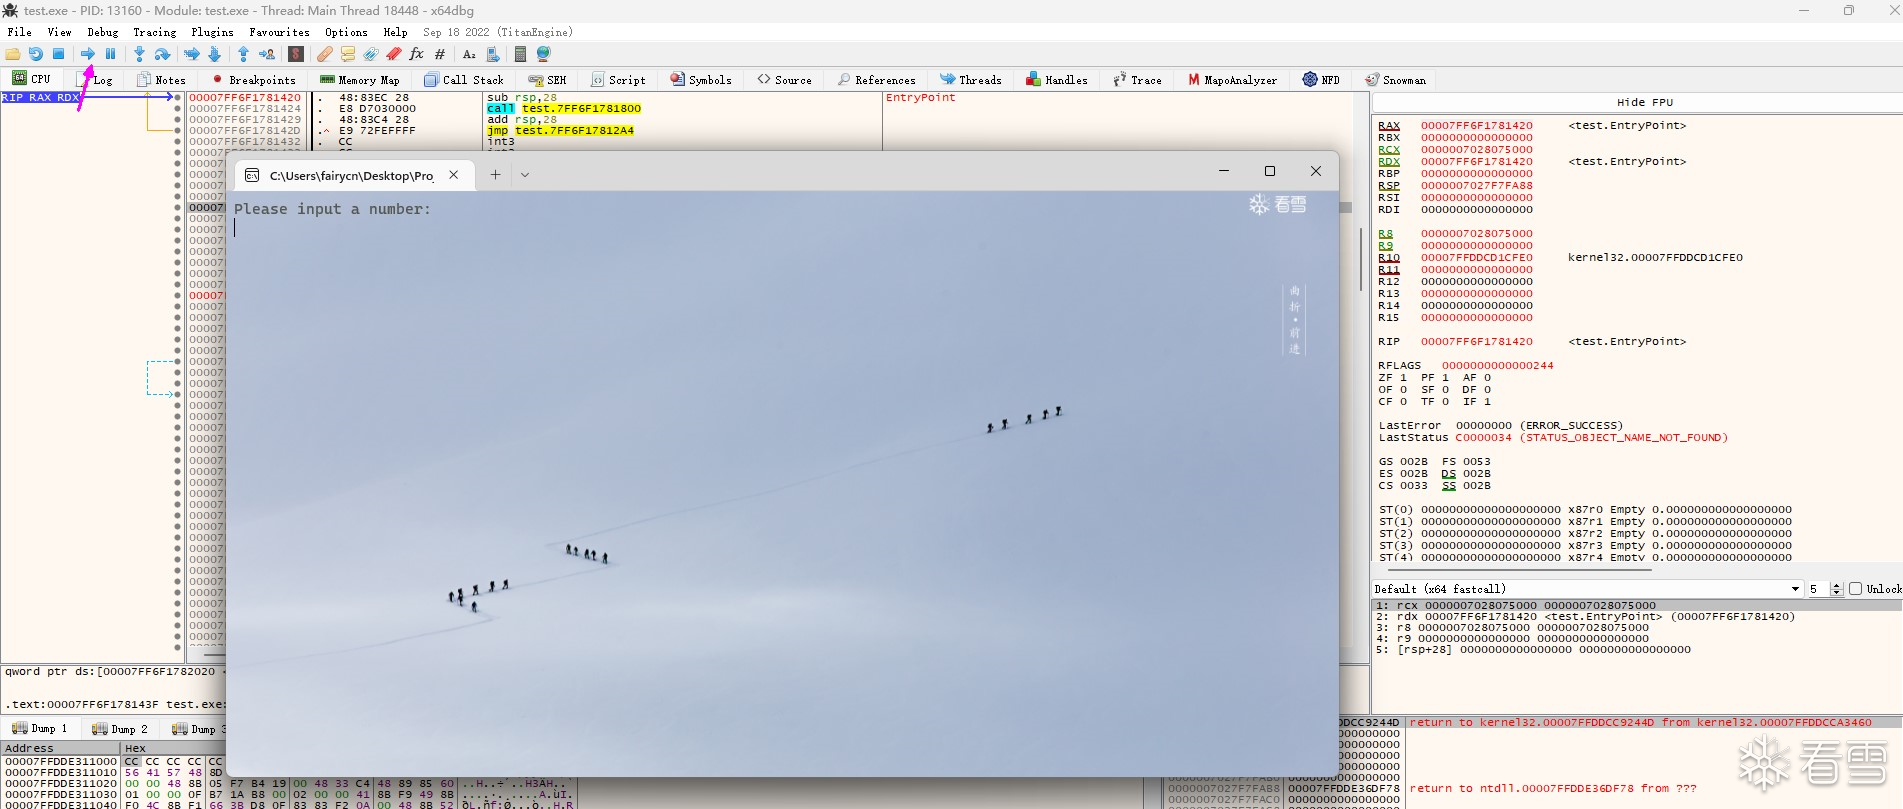Click Execute Till Return icon
Image resolution: width=1903 pixels, height=809 pixels.
(x=243, y=54)
